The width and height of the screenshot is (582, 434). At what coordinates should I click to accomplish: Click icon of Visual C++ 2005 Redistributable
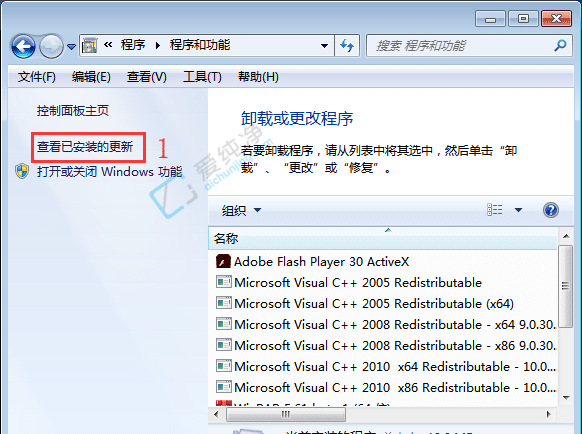(223, 282)
